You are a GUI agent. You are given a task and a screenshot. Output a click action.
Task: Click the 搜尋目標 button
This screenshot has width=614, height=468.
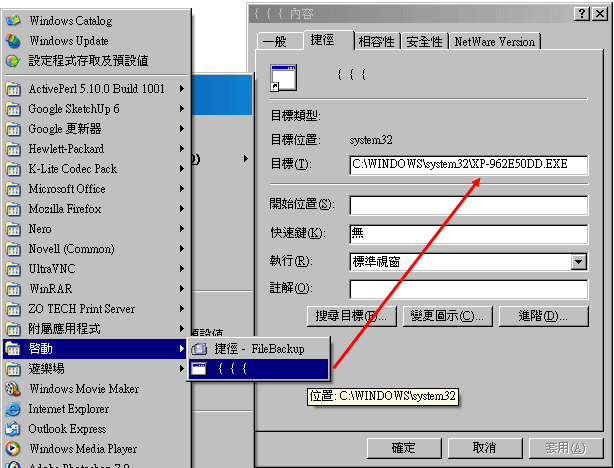pyautogui.click(x=352, y=316)
